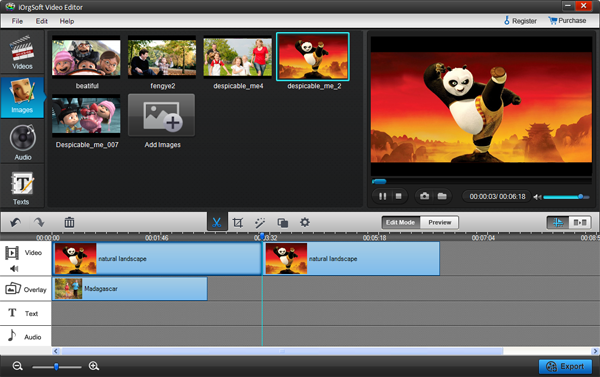The image size is (600, 377).
Task: Open the Texts media tab
Action: 22,187
